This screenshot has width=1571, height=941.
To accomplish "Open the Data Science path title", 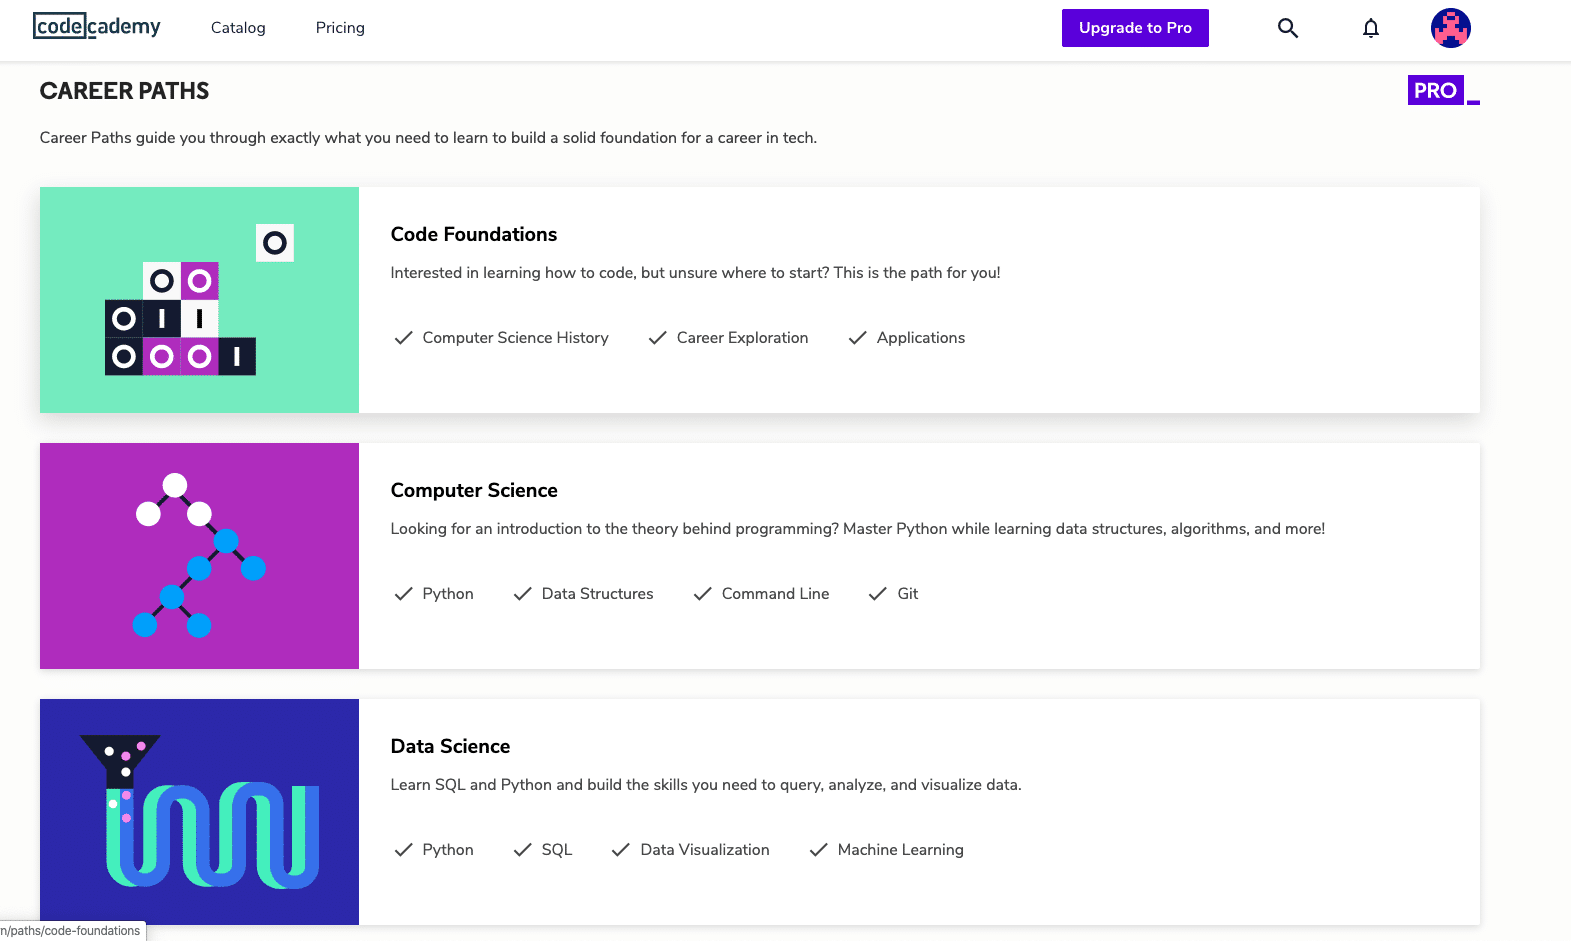I will [x=450, y=746].
